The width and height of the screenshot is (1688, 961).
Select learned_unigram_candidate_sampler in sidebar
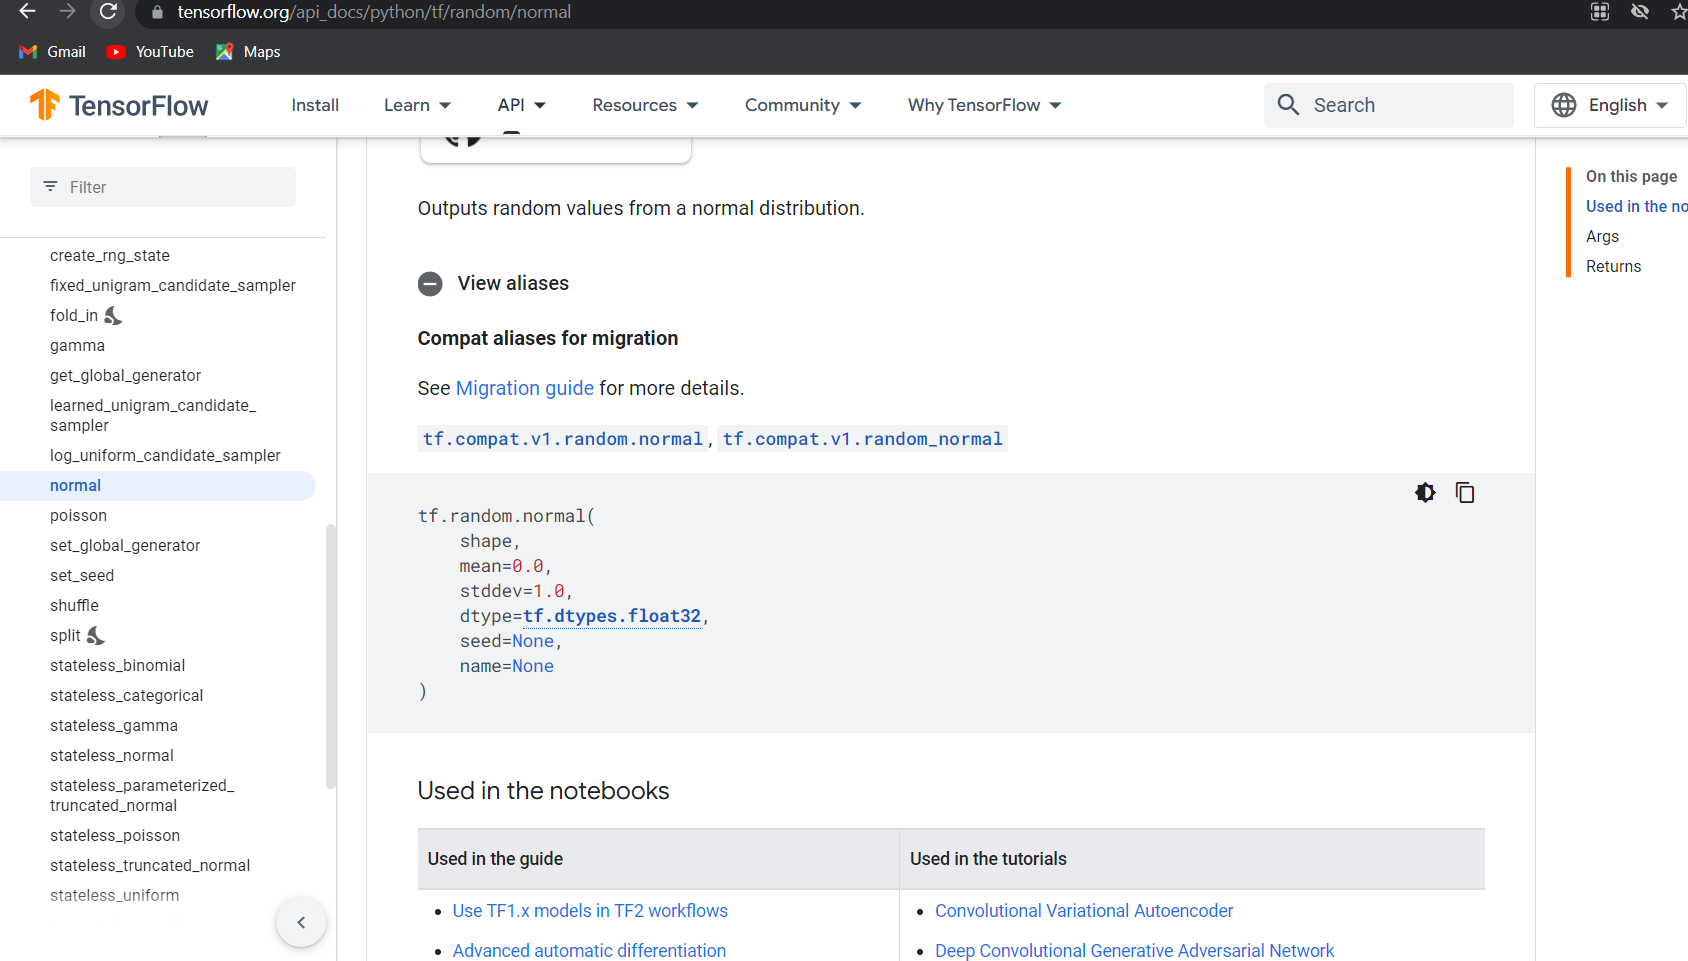pyautogui.click(x=153, y=416)
